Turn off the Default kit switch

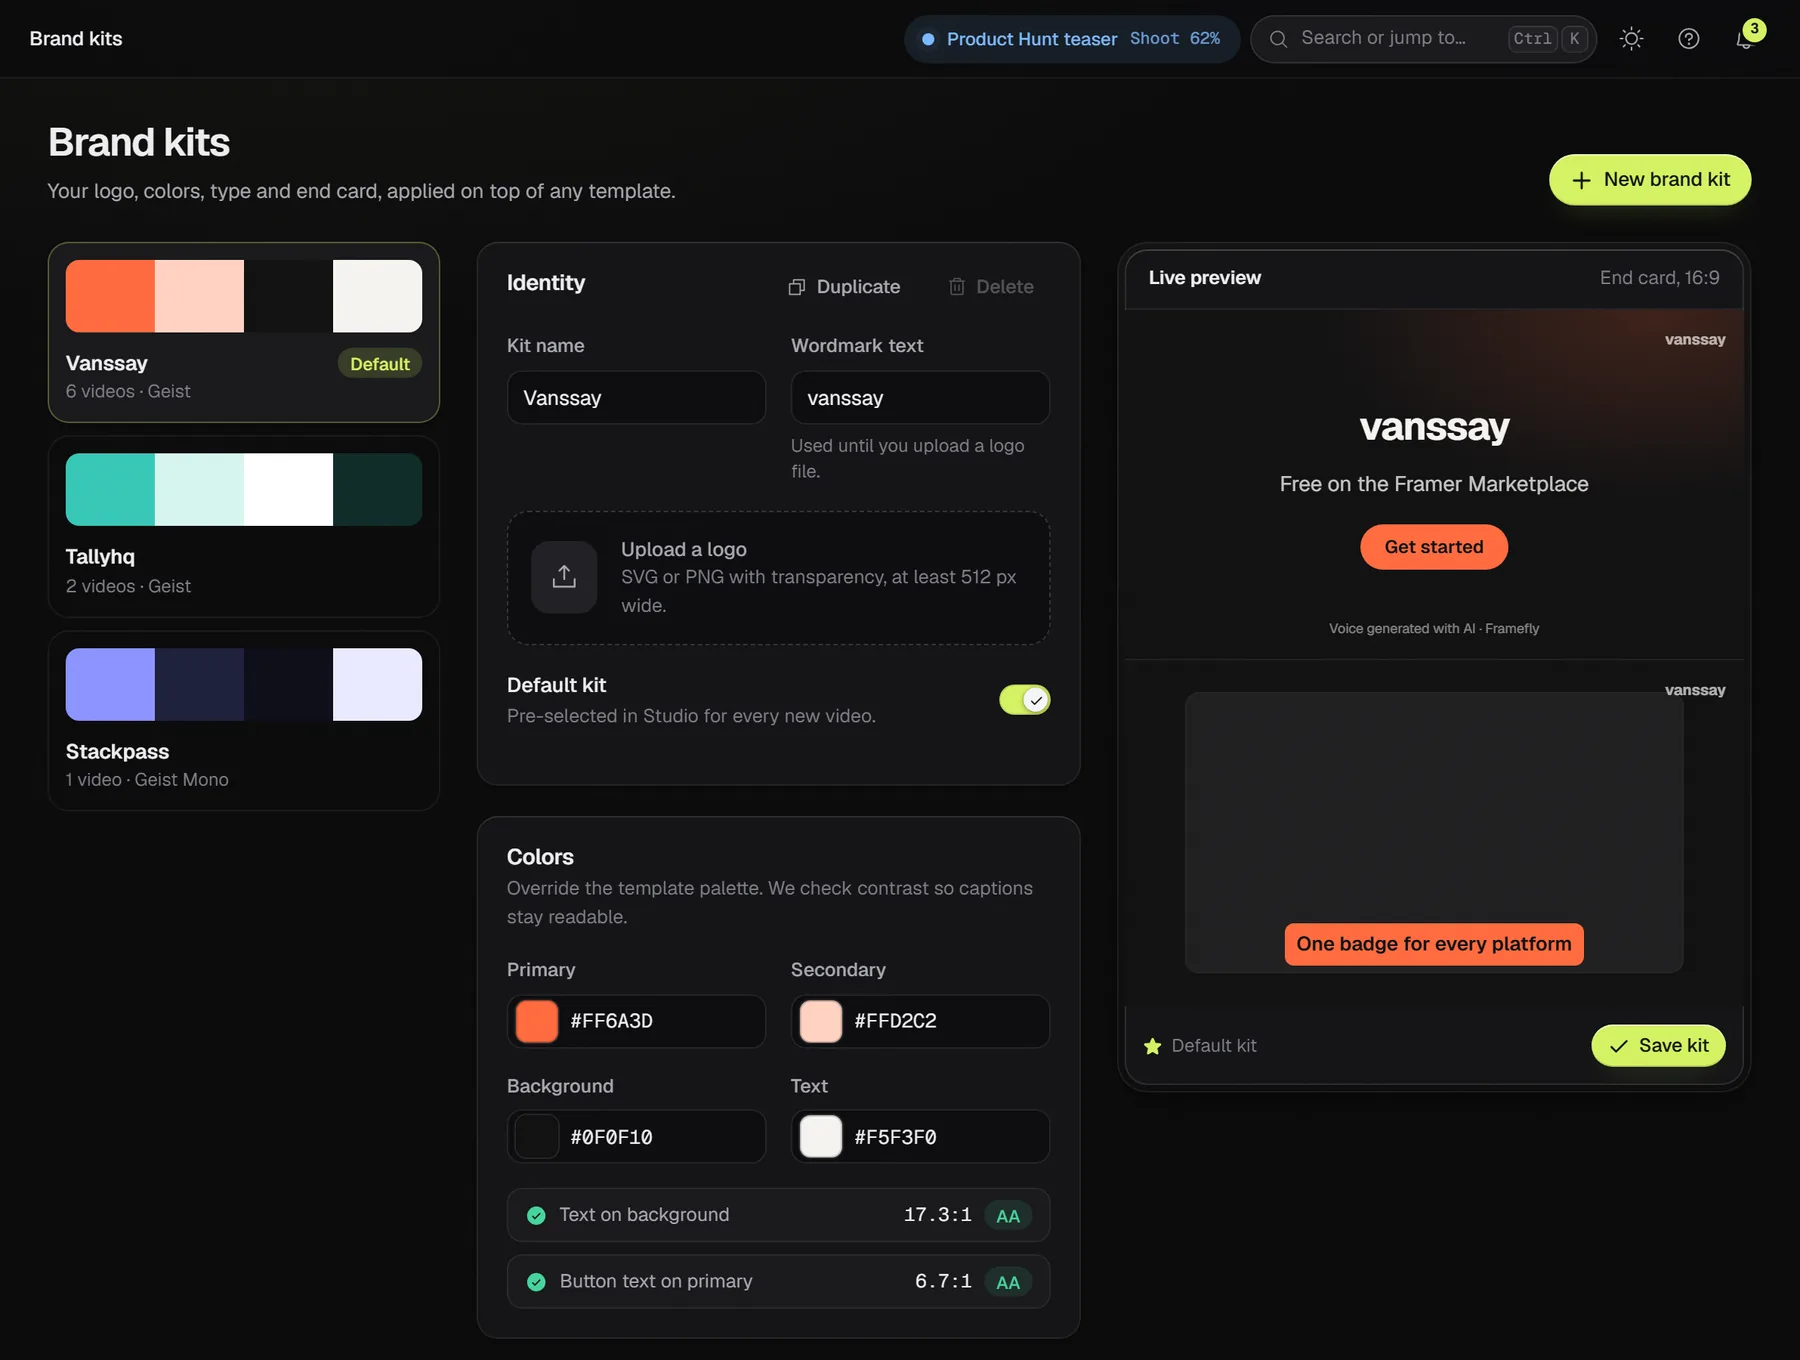pyautogui.click(x=1024, y=700)
